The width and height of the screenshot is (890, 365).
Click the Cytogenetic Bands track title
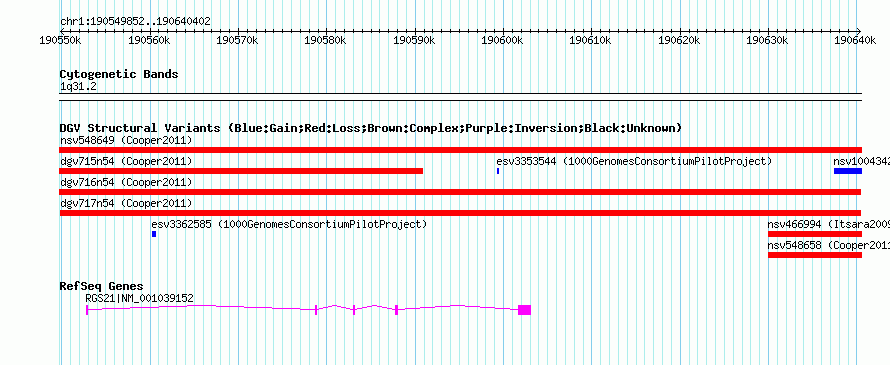coord(119,74)
